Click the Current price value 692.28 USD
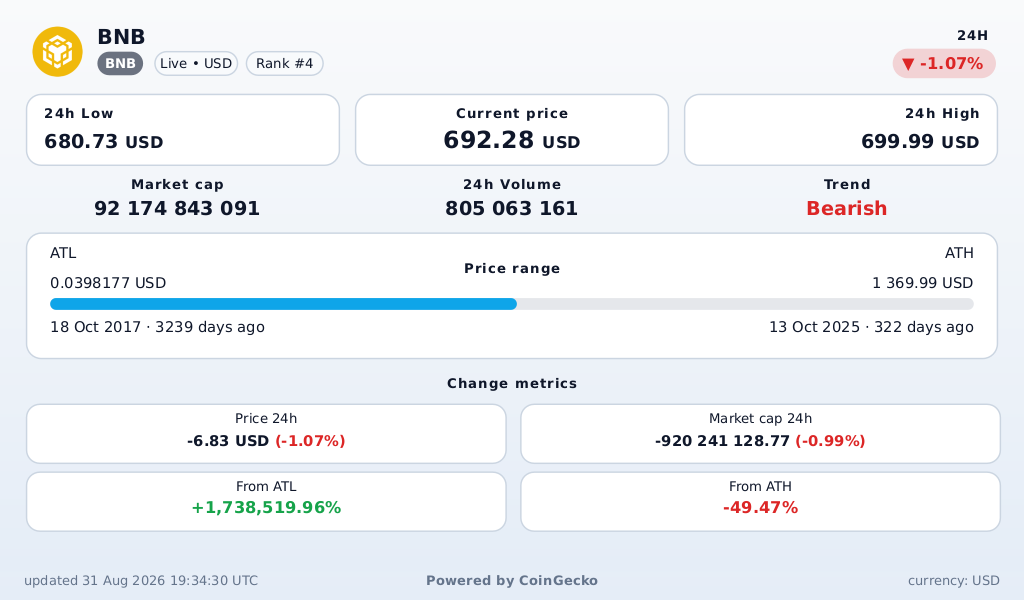 click(x=511, y=140)
